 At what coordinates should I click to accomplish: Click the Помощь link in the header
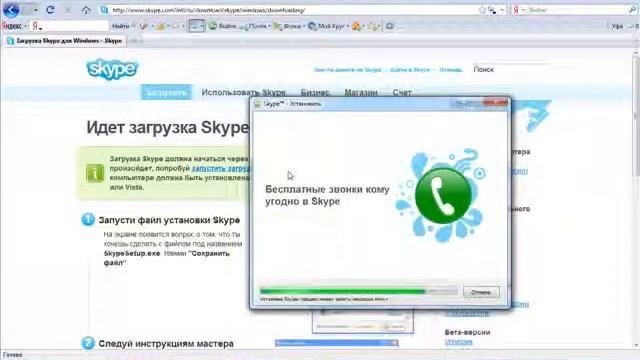451,70
